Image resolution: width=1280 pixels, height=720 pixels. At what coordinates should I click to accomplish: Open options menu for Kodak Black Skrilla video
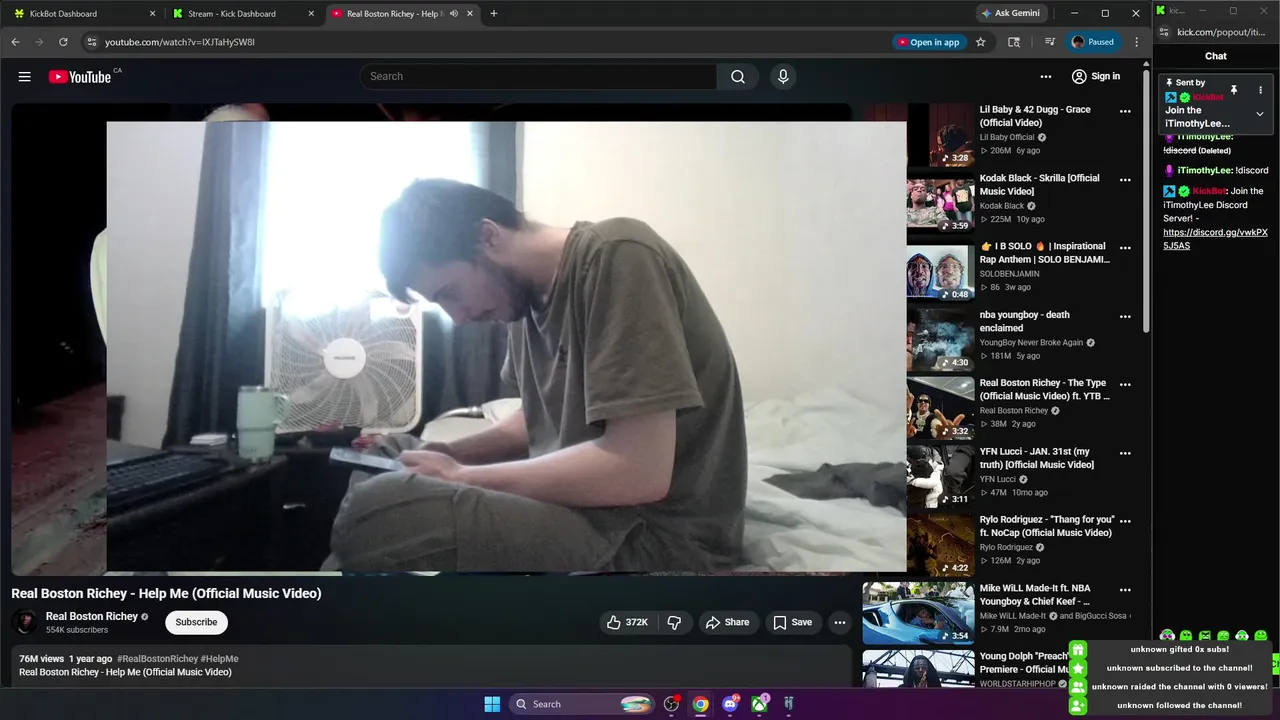pyautogui.click(x=1125, y=180)
